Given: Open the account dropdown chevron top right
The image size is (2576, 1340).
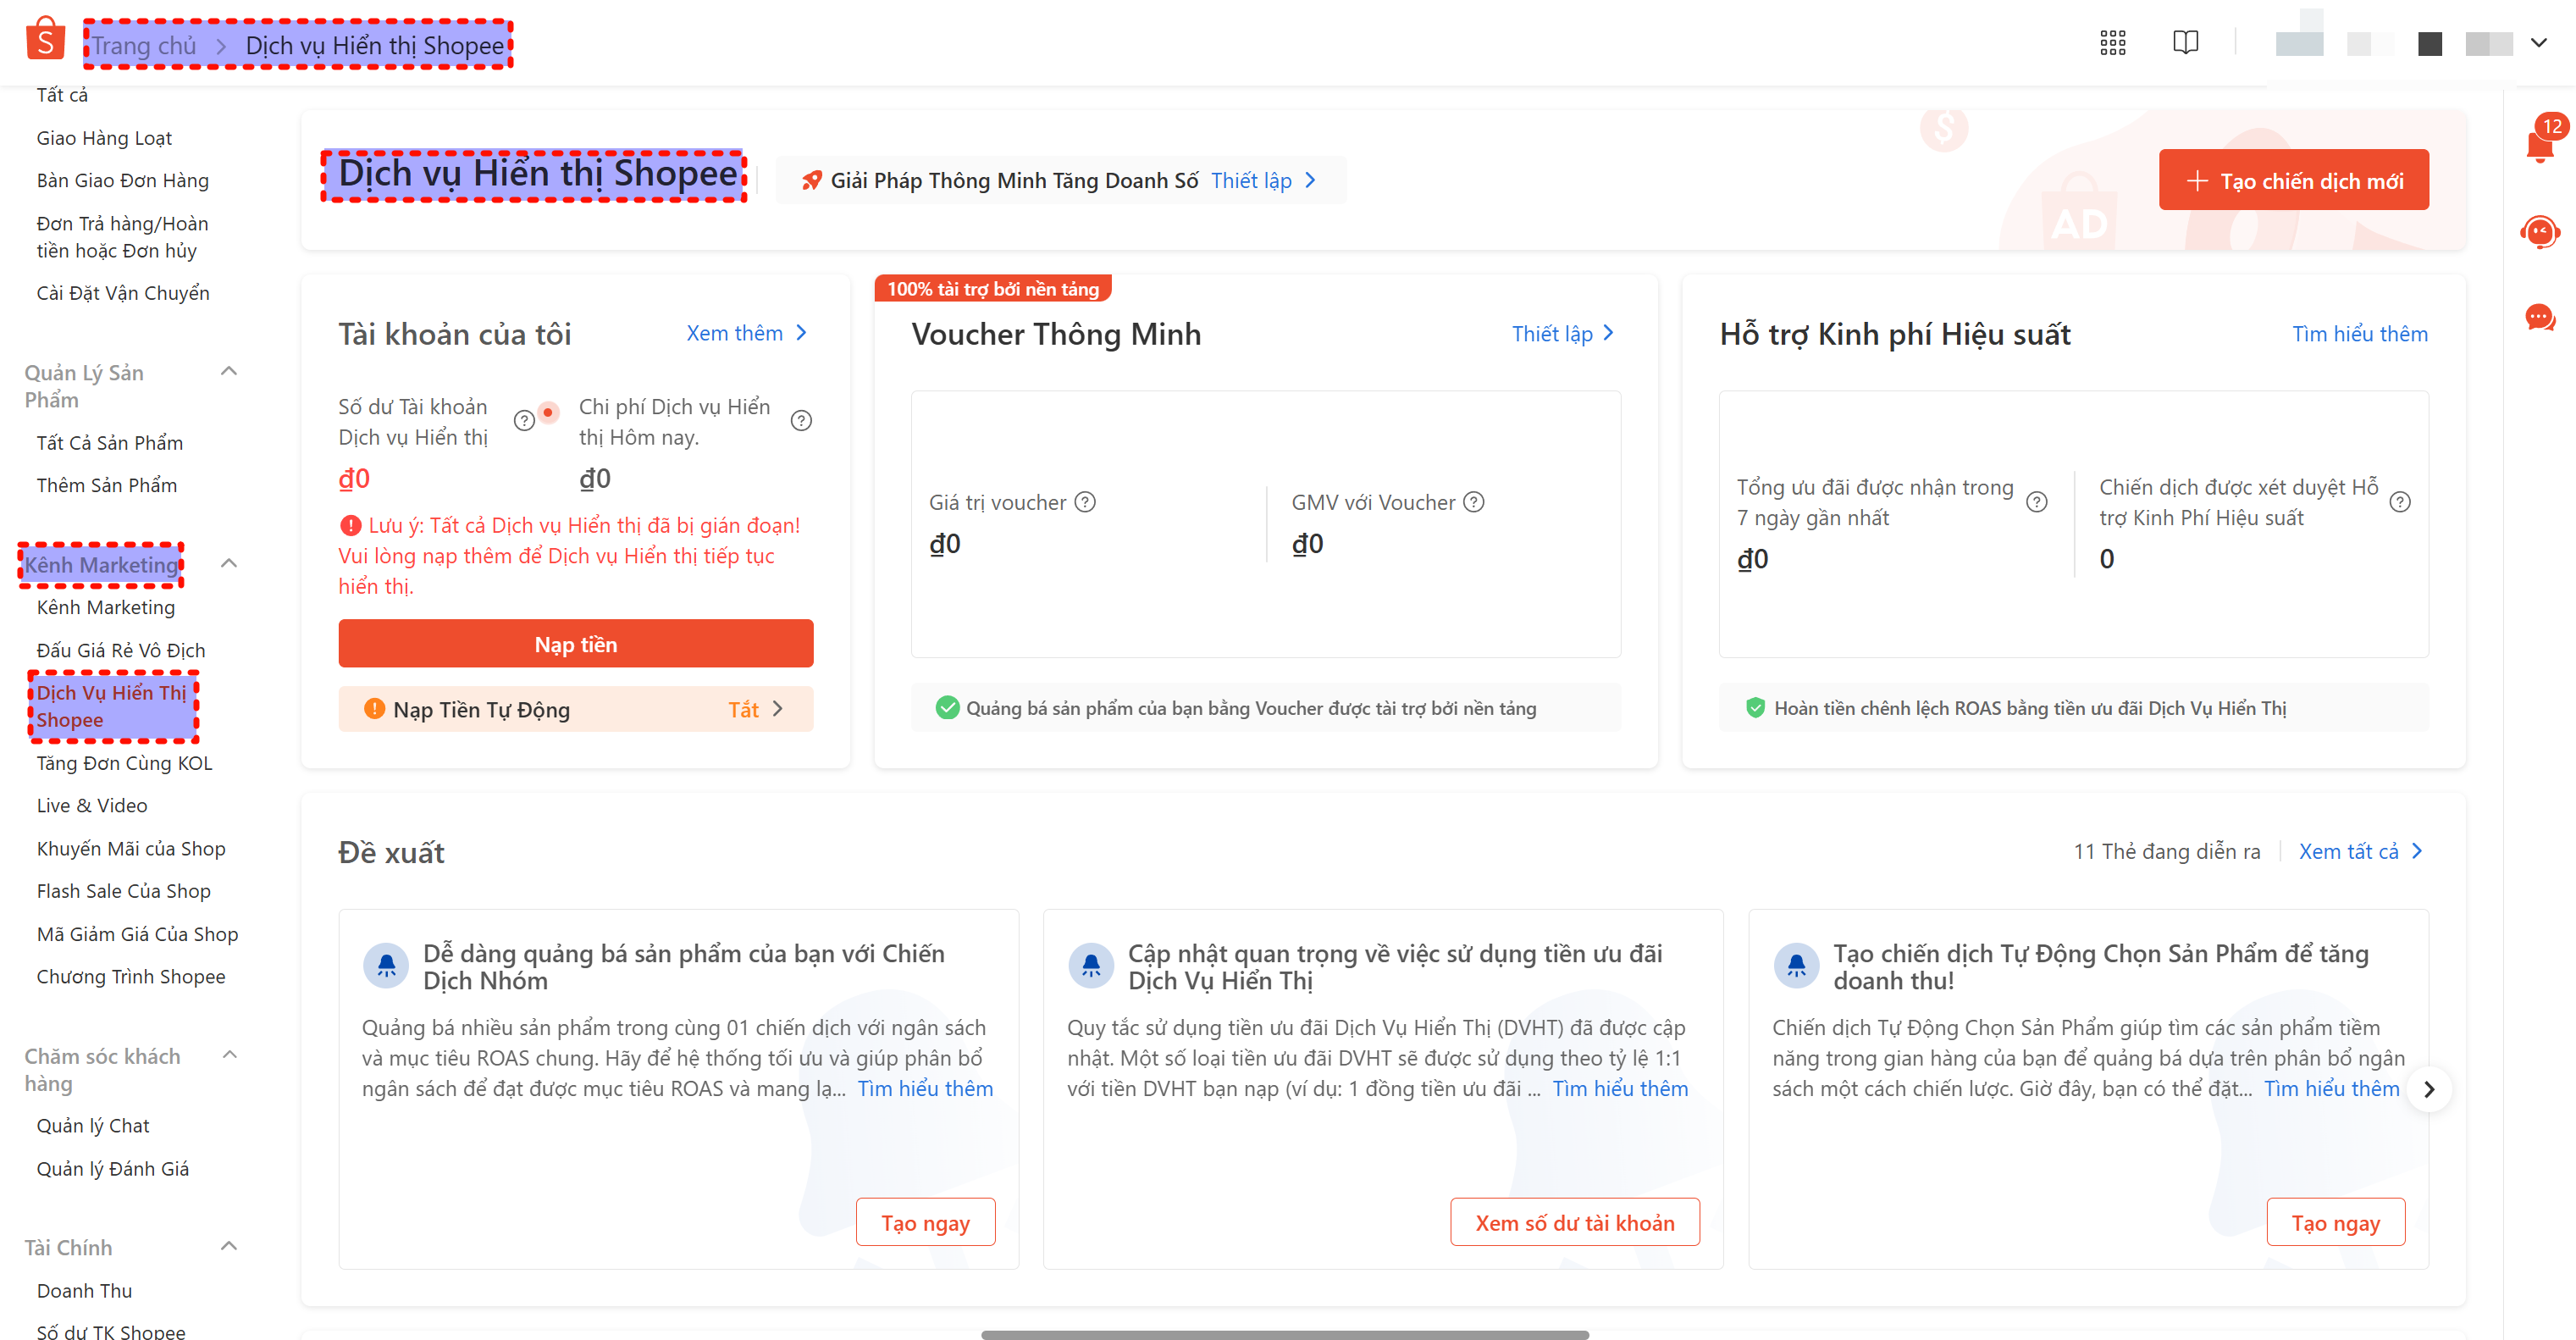Looking at the screenshot, I should [2540, 43].
